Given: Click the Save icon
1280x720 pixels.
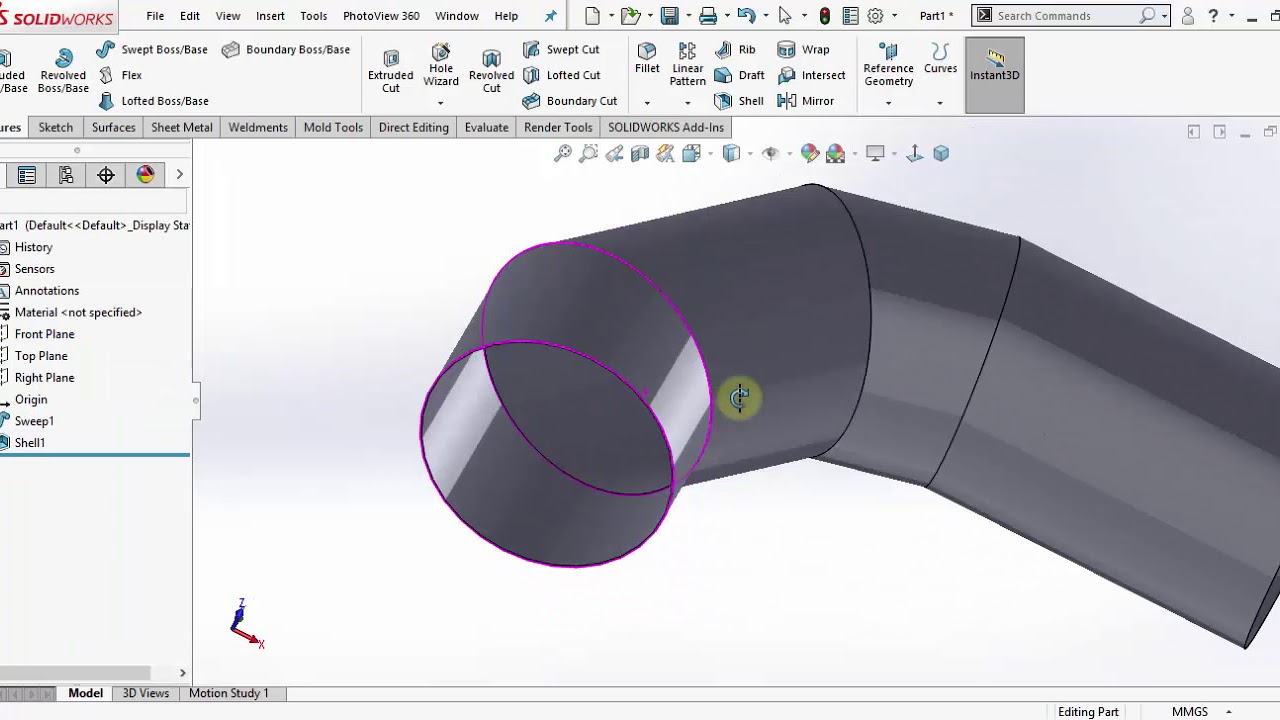Looking at the screenshot, I should (670, 16).
